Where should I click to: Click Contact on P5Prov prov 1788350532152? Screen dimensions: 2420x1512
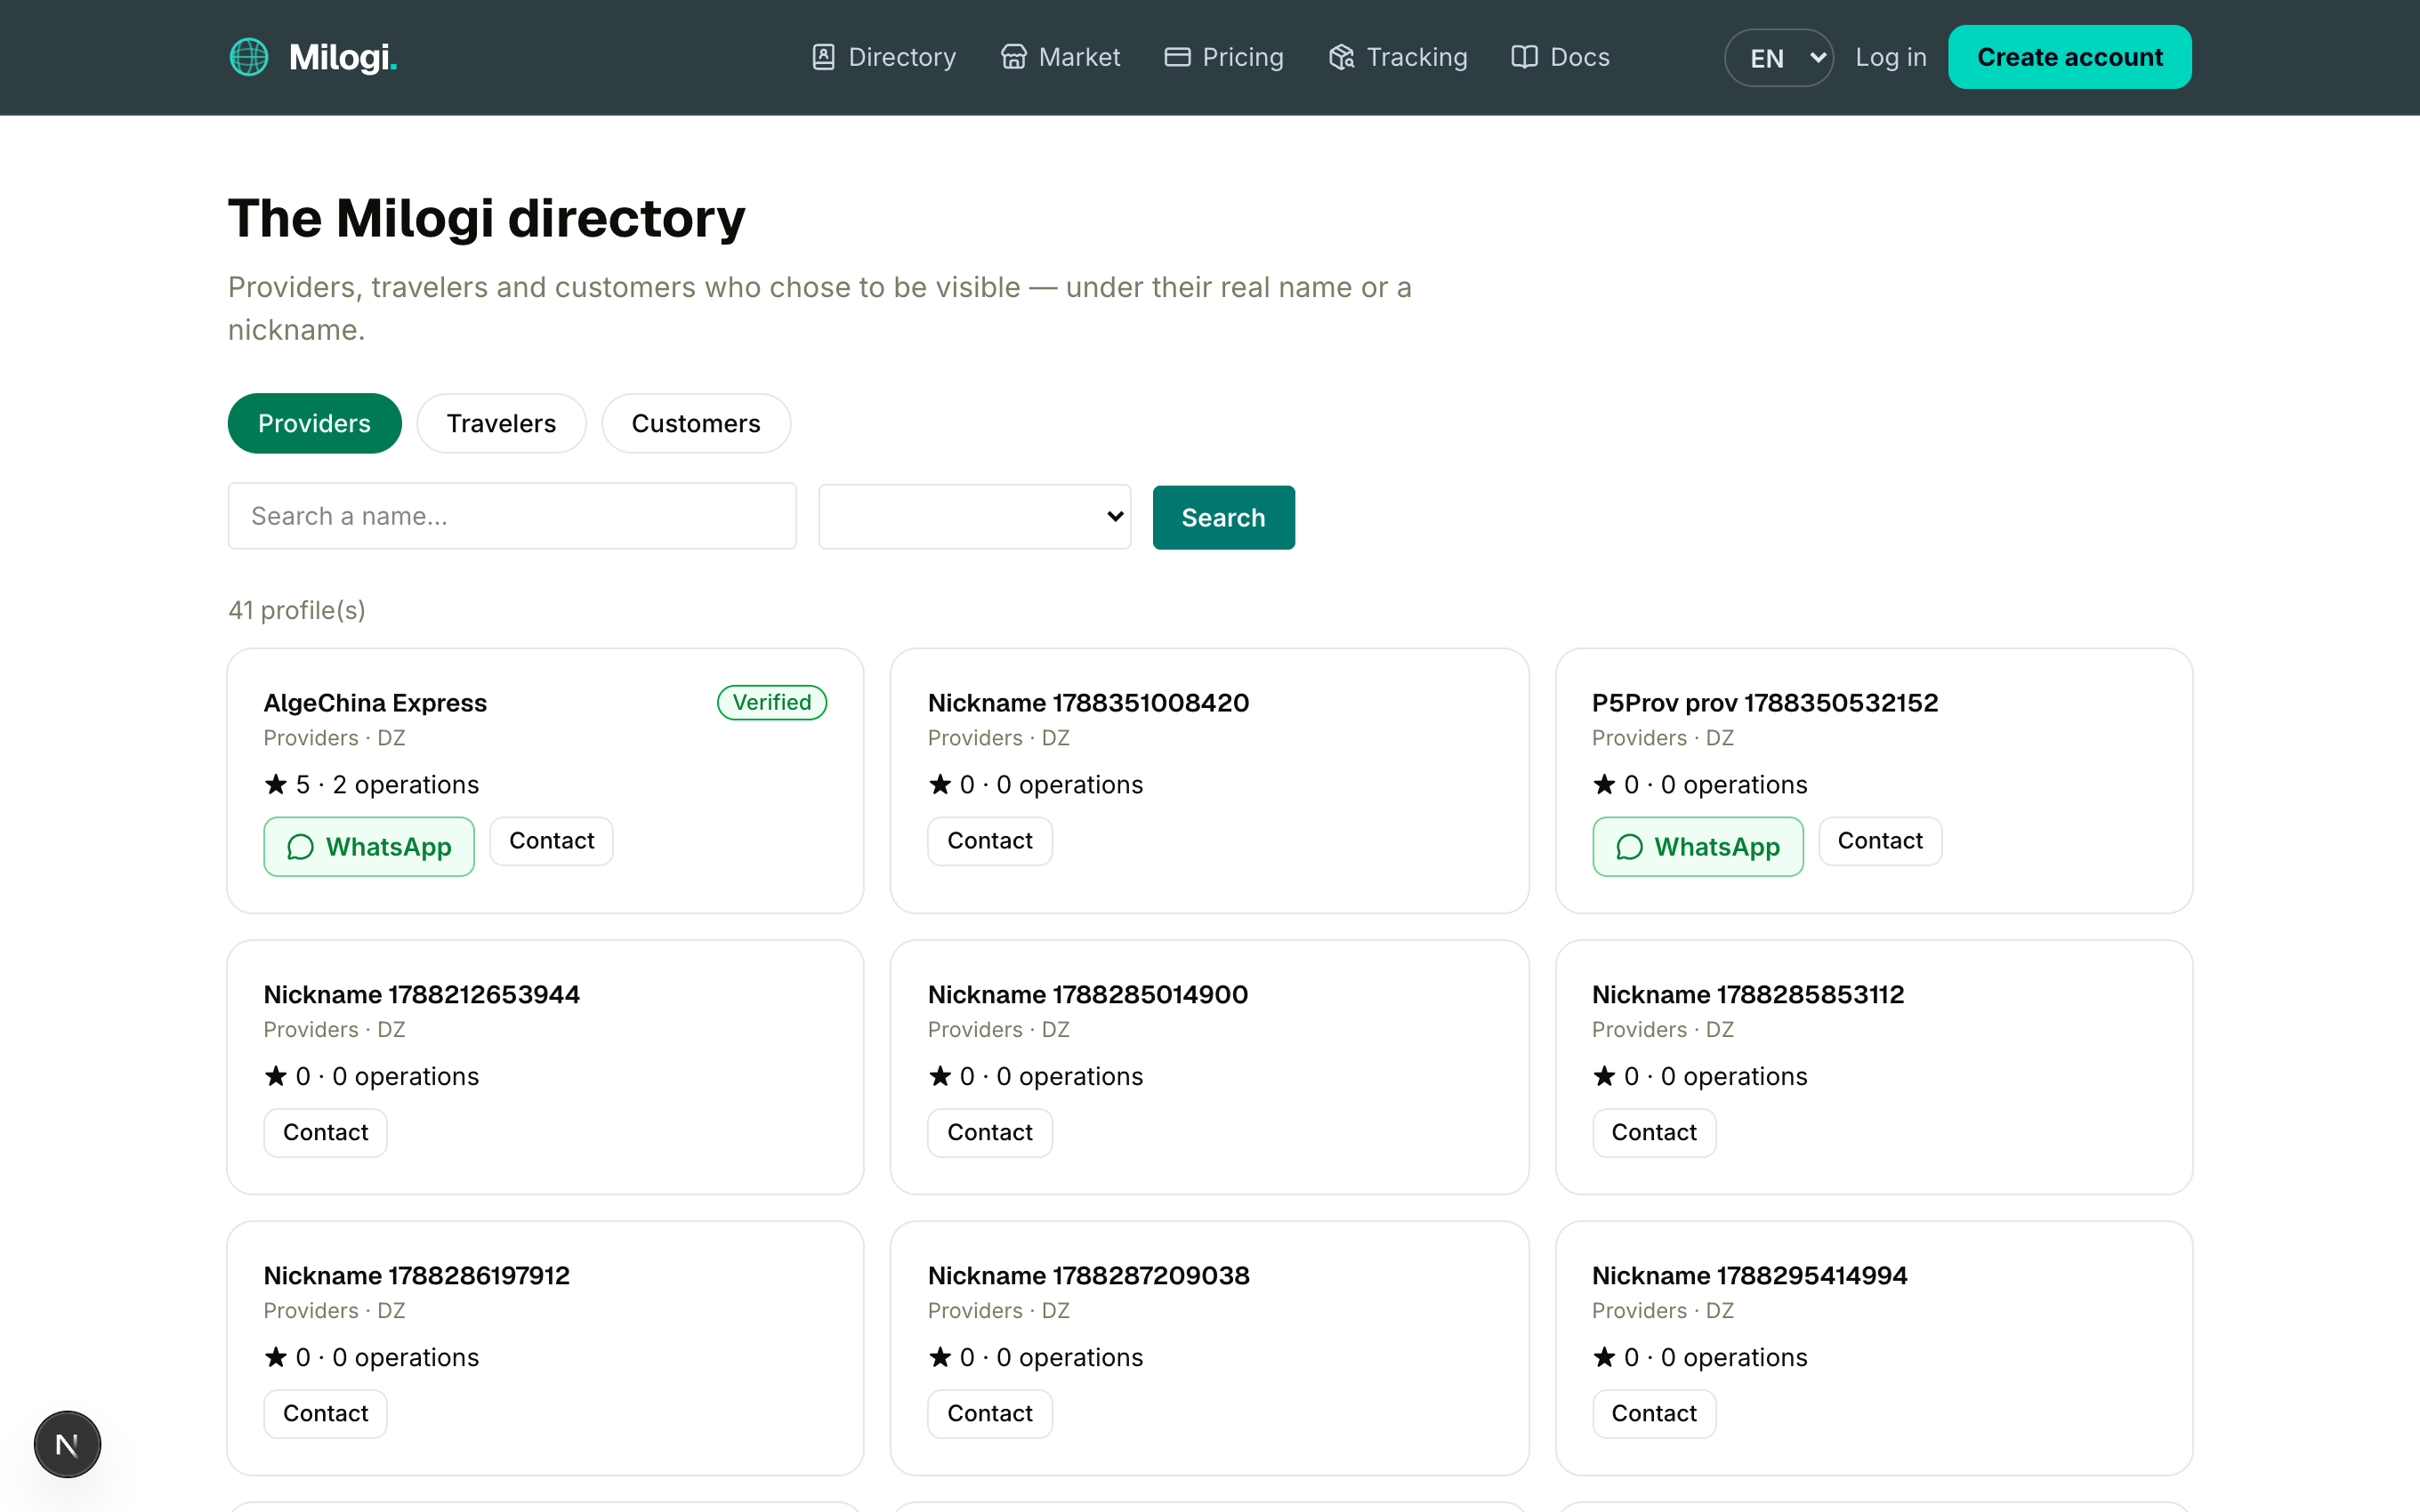coord(1880,841)
